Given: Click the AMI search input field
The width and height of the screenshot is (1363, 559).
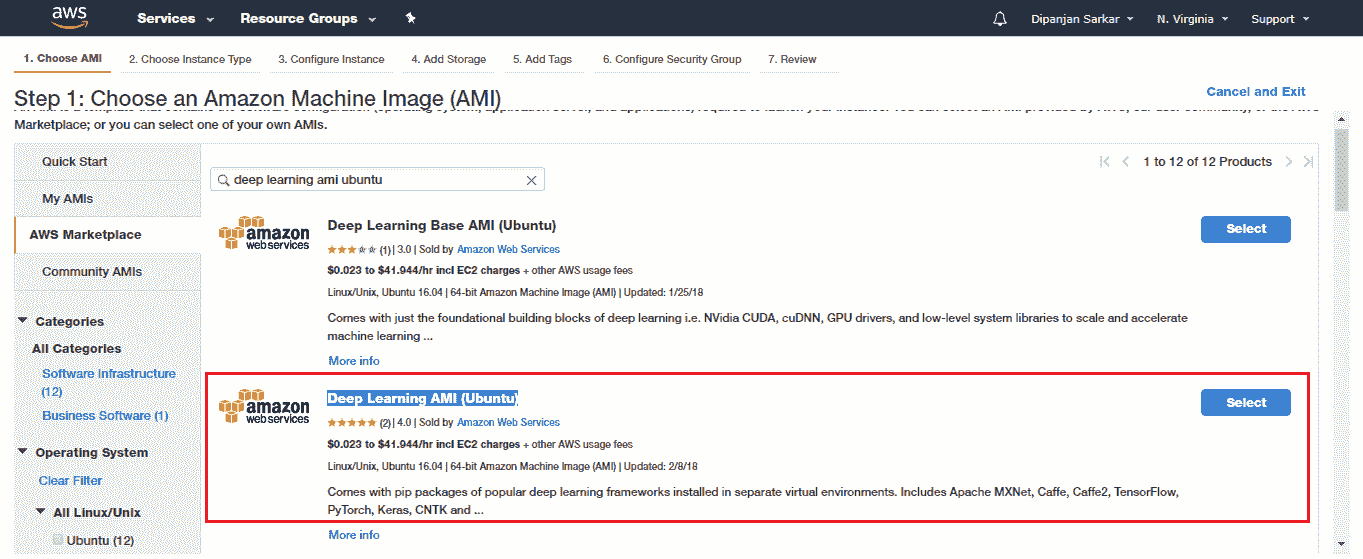Looking at the screenshot, I should pyautogui.click(x=377, y=180).
